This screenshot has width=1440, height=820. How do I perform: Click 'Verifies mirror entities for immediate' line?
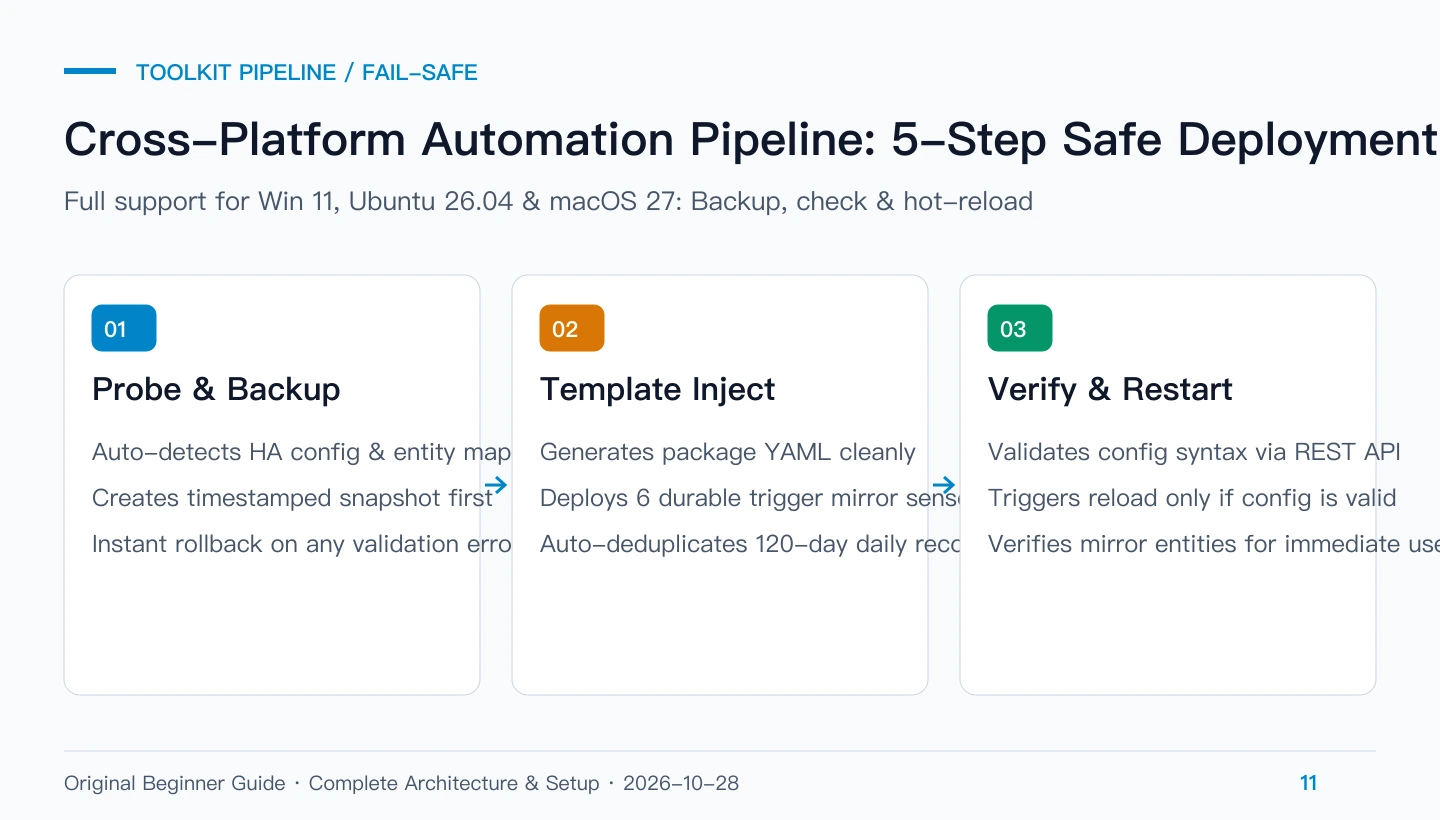[x=1214, y=544]
